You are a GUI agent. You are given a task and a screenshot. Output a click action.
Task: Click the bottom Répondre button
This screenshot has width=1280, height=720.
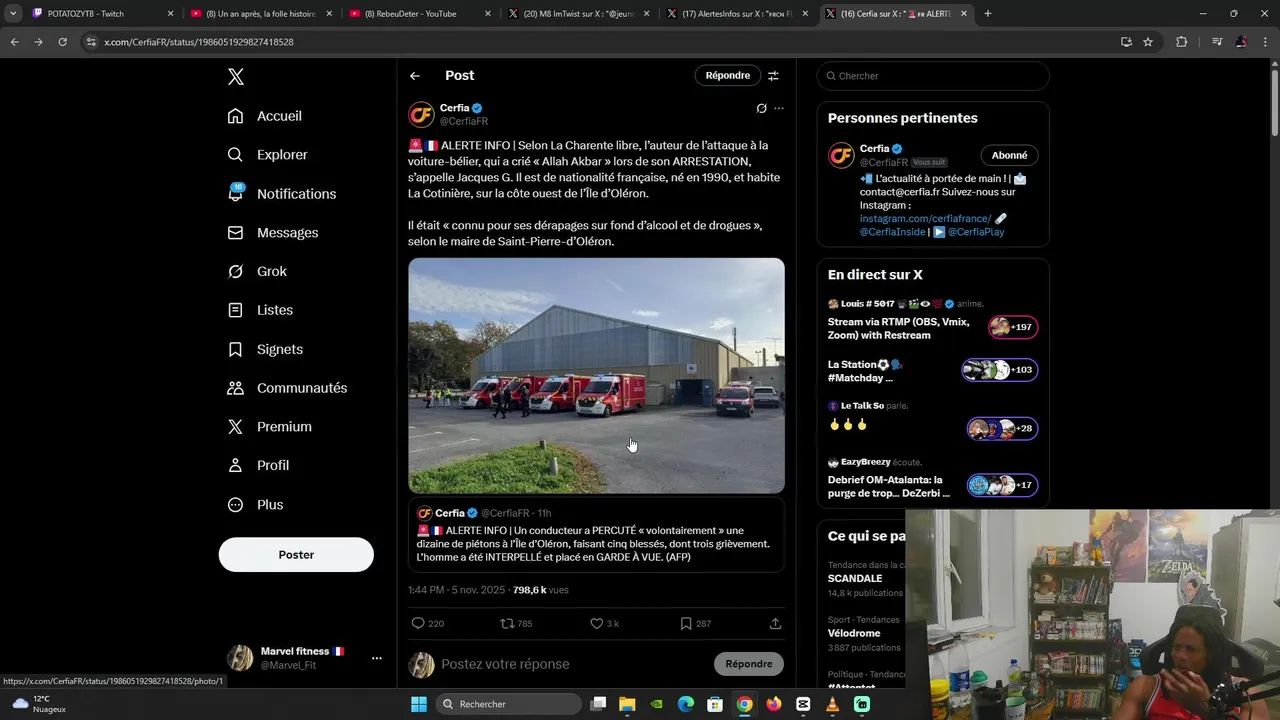749,664
